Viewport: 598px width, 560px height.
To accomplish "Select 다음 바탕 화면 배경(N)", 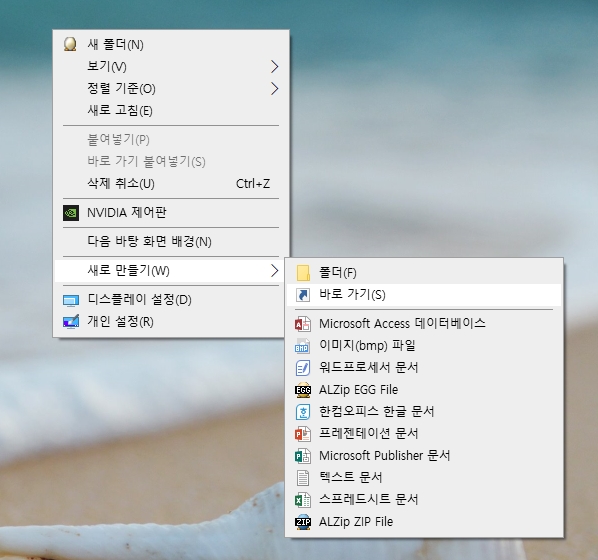I will pyautogui.click(x=171, y=242).
